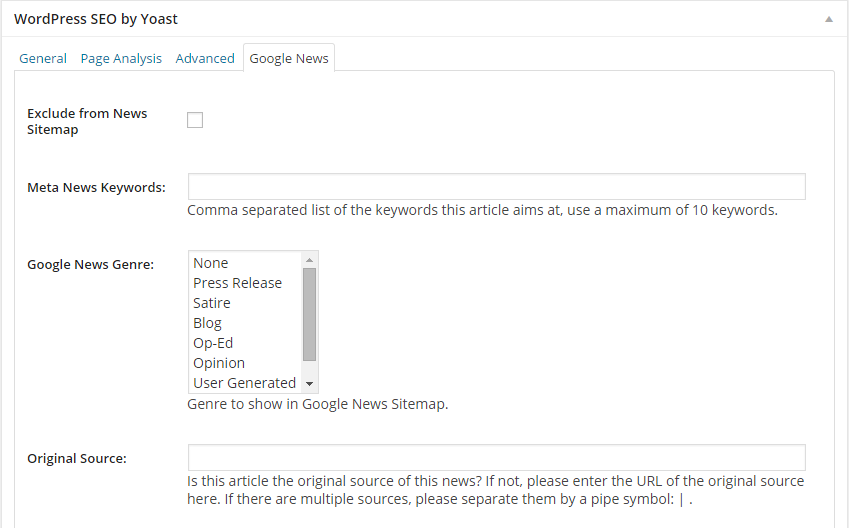
Task: Click the Meta News Keywords input field
Action: pos(496,187)
